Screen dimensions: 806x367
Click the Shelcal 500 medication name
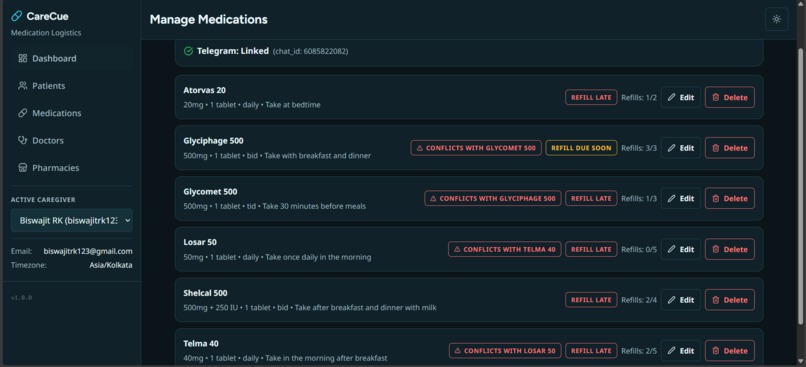(205, 293)
